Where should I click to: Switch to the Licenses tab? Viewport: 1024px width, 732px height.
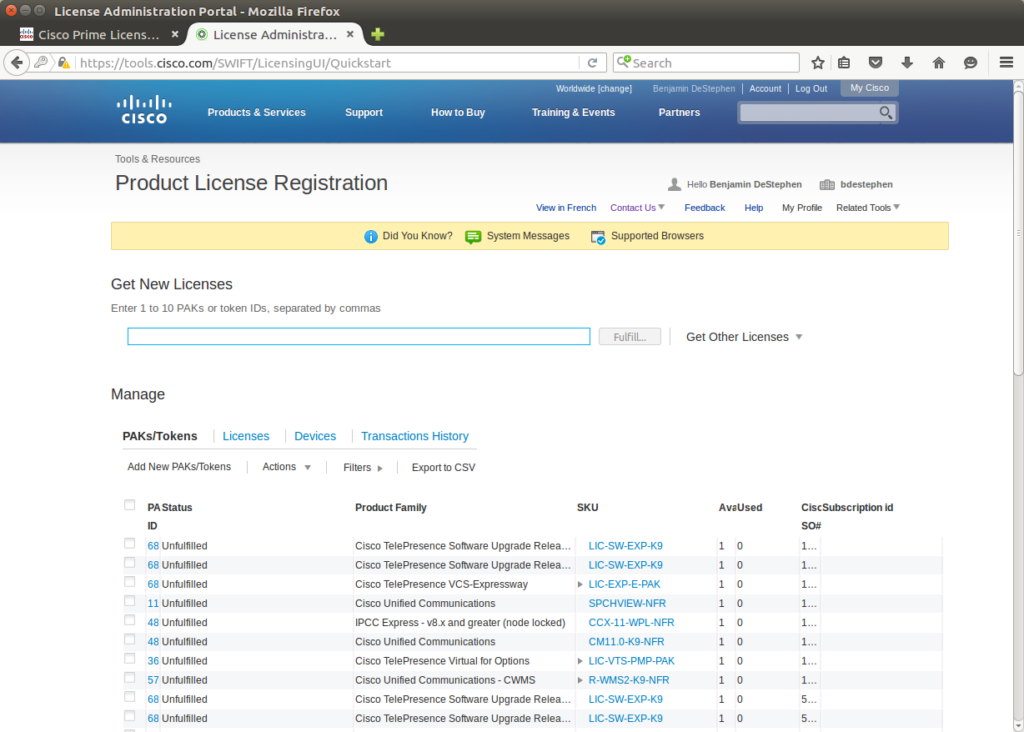[246, 436]
